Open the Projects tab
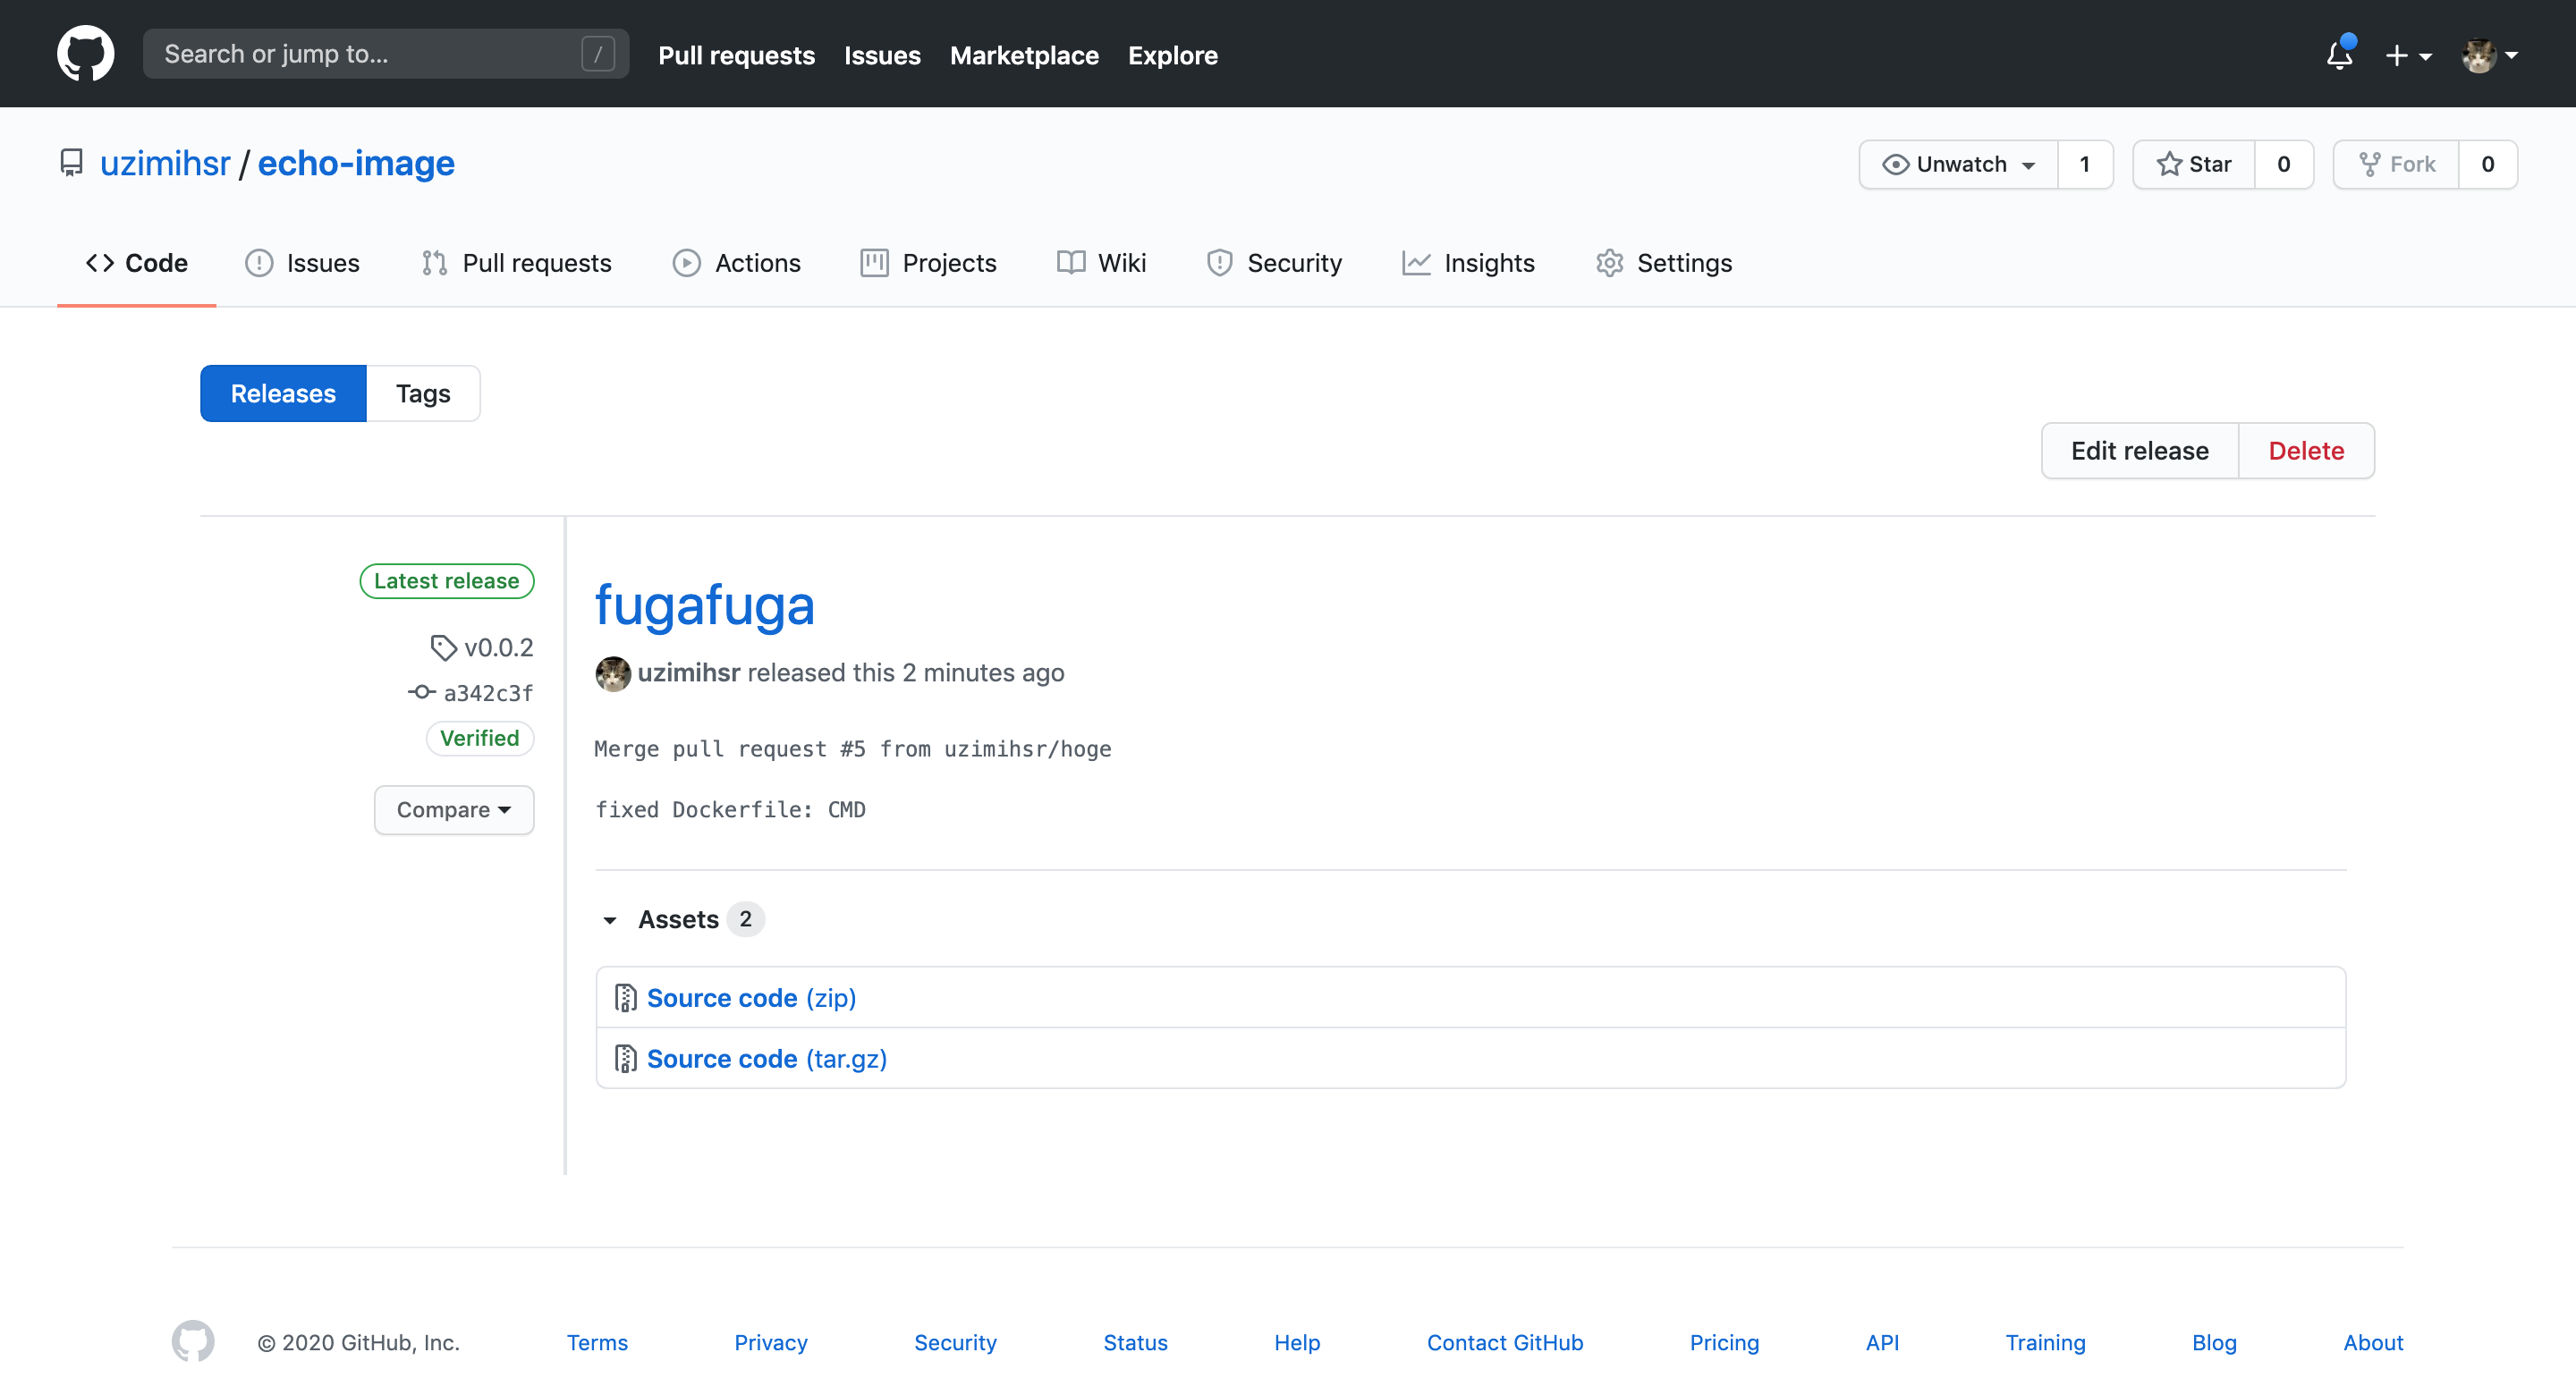Screen dimensions: 2576x1378 928,263
